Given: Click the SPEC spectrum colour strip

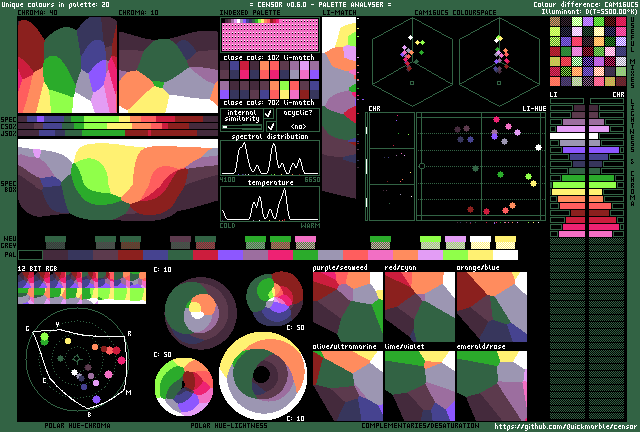Looking at the screenshot, I should click(x=118, y=119).
